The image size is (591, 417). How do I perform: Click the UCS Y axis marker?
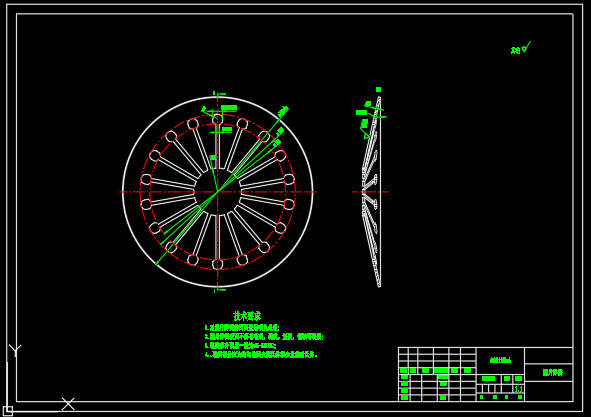click(15, 350)
